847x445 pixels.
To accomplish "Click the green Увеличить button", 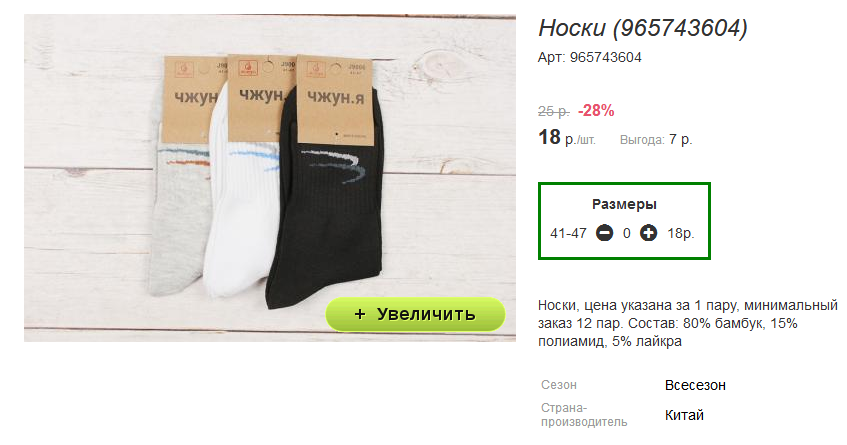I will [x=415, y=314].
